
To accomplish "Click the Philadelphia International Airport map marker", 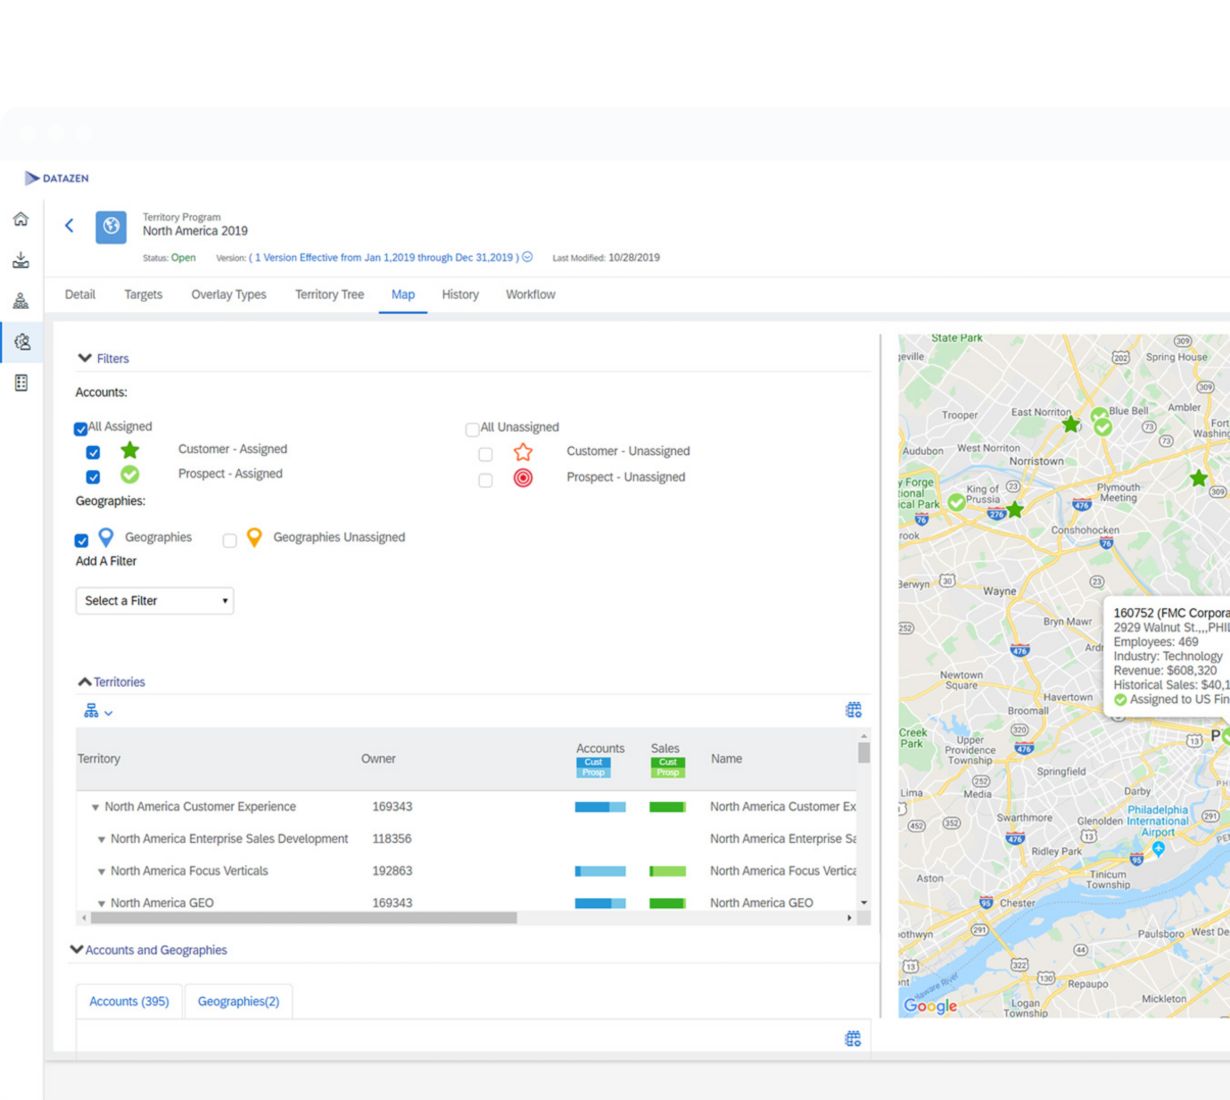I will pyautogui.click(x=1158, y=848).
